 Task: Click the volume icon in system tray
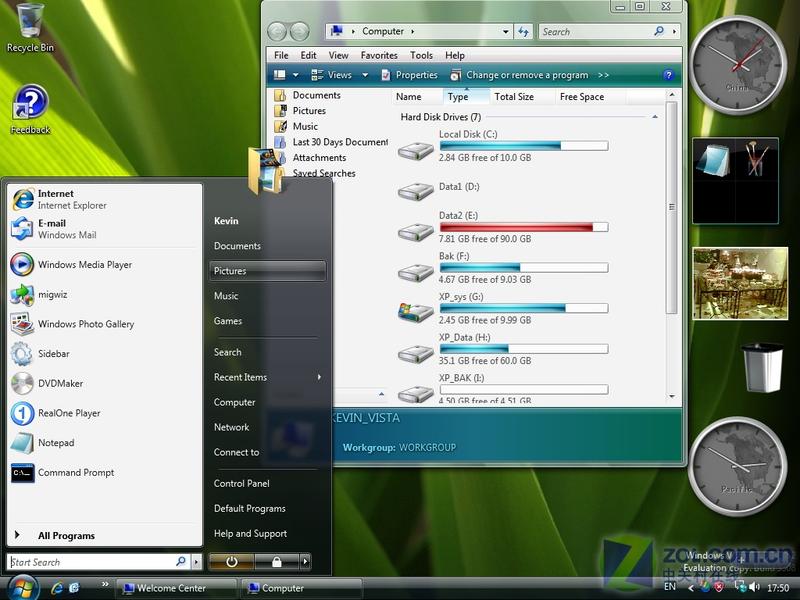coord(755,587)
